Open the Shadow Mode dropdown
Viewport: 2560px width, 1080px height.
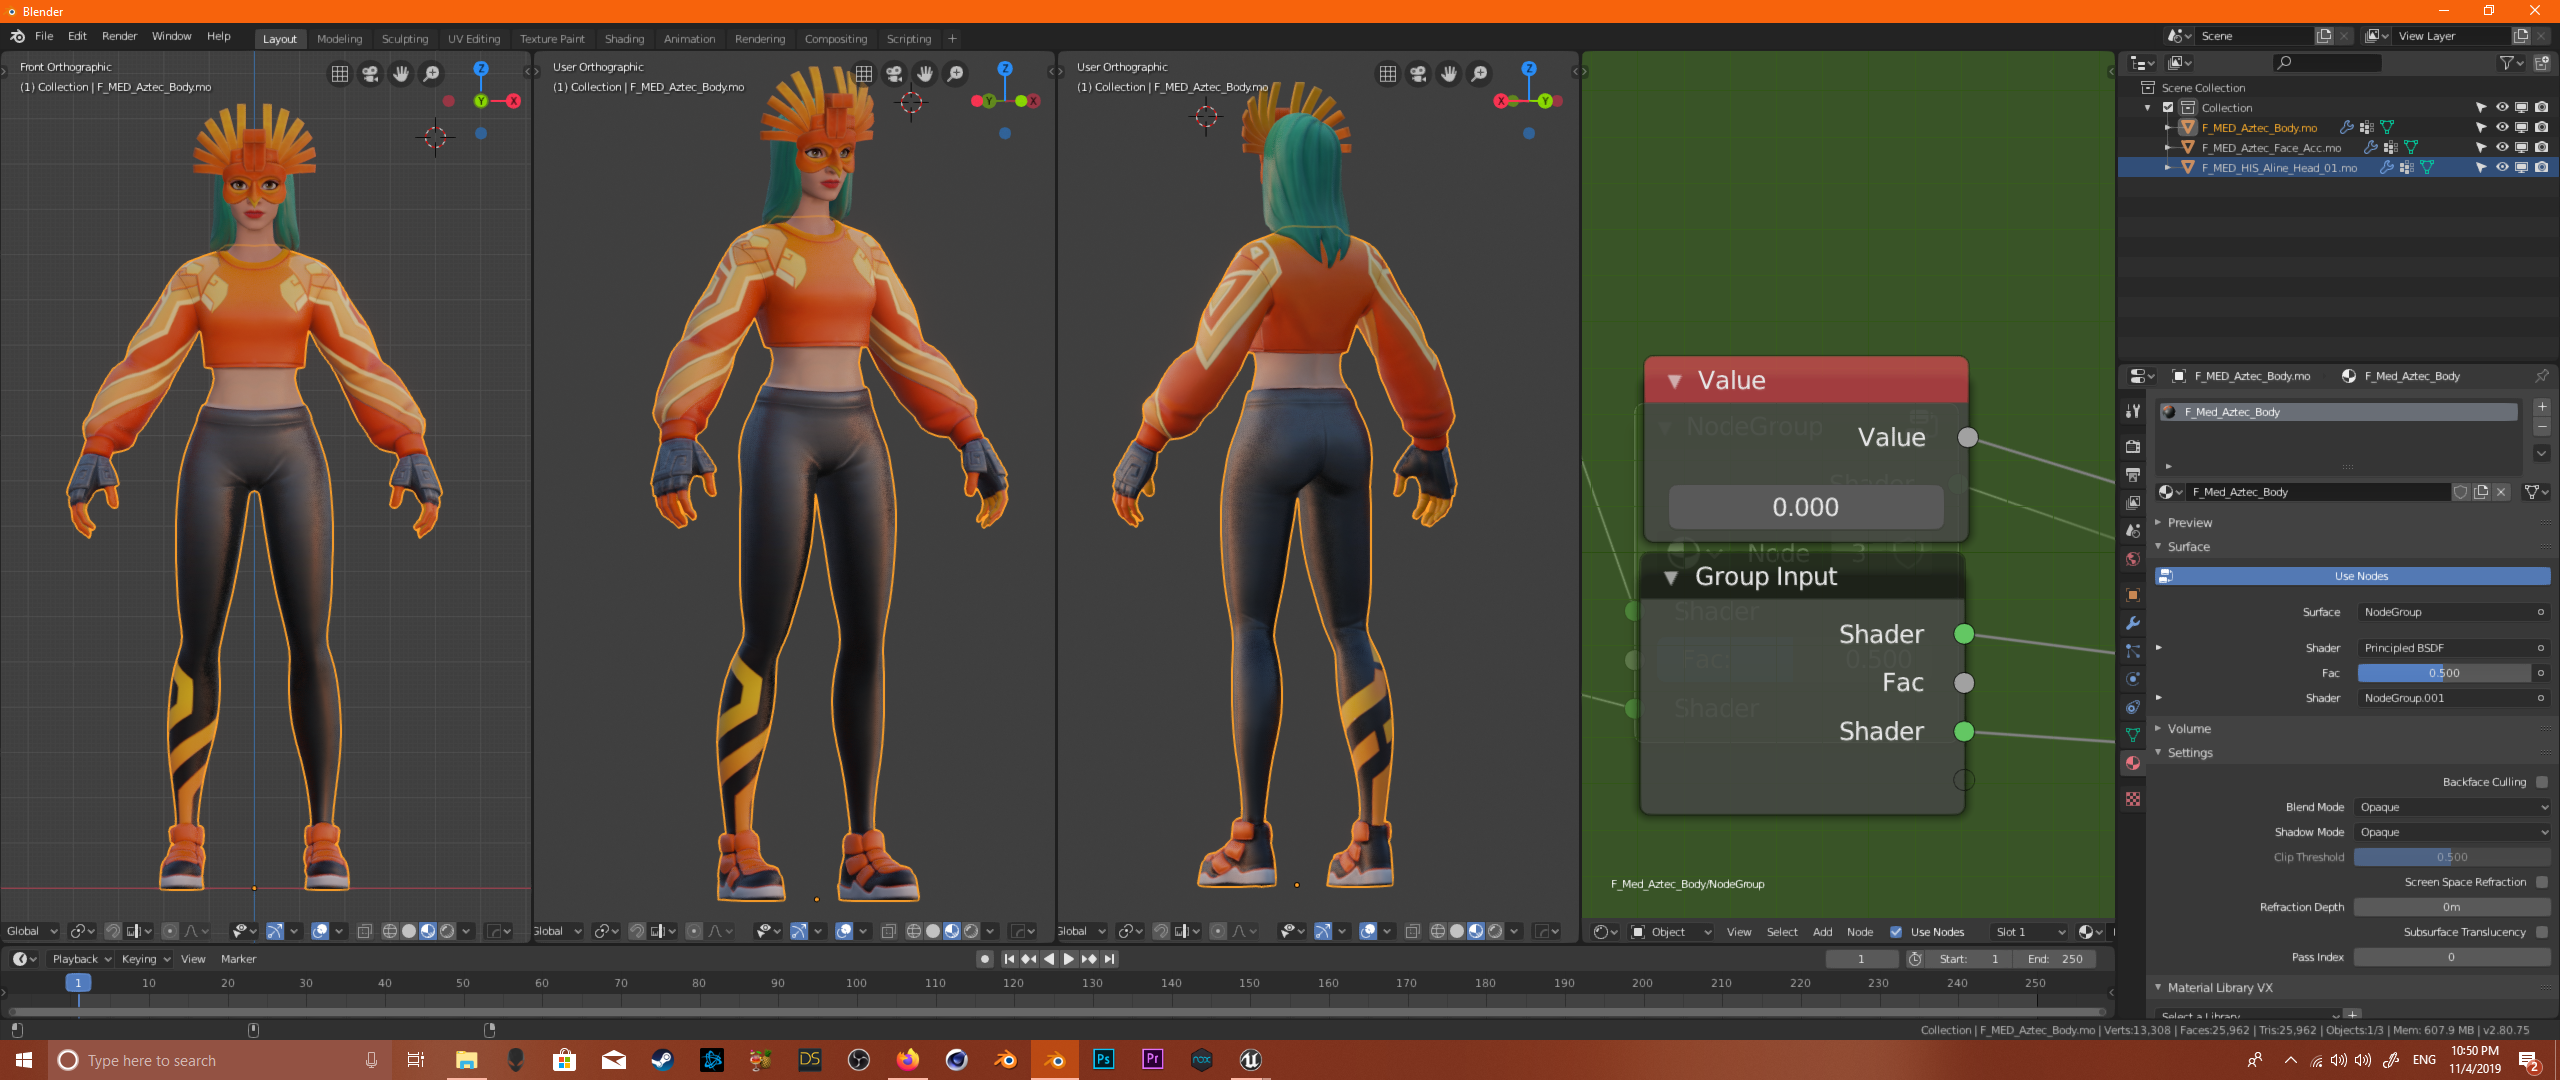pyautogui.click(x=2452, y=832)
